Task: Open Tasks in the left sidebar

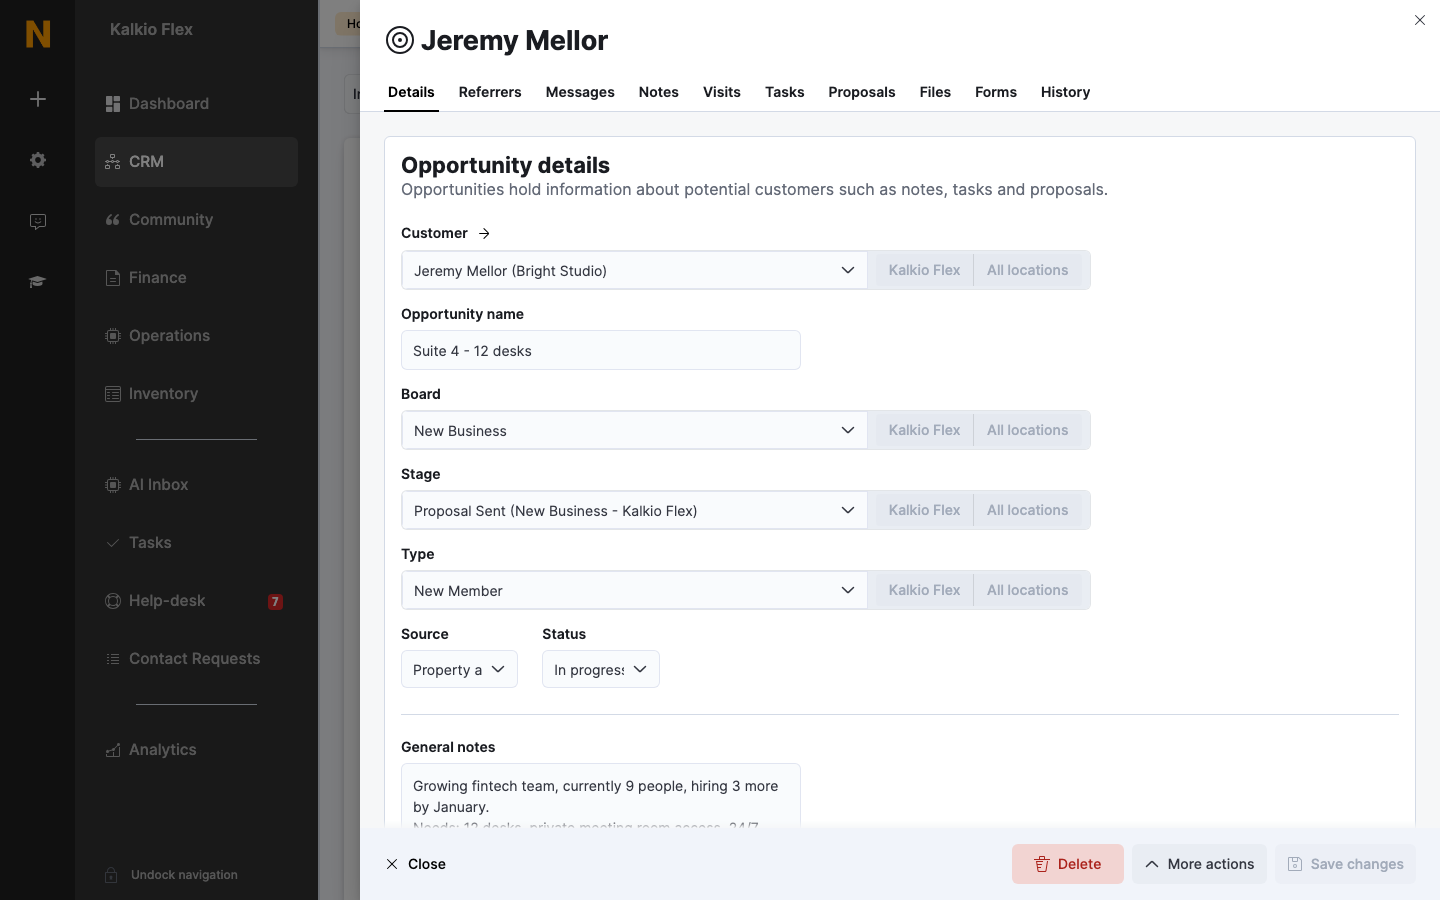Action: coord(196,543)
